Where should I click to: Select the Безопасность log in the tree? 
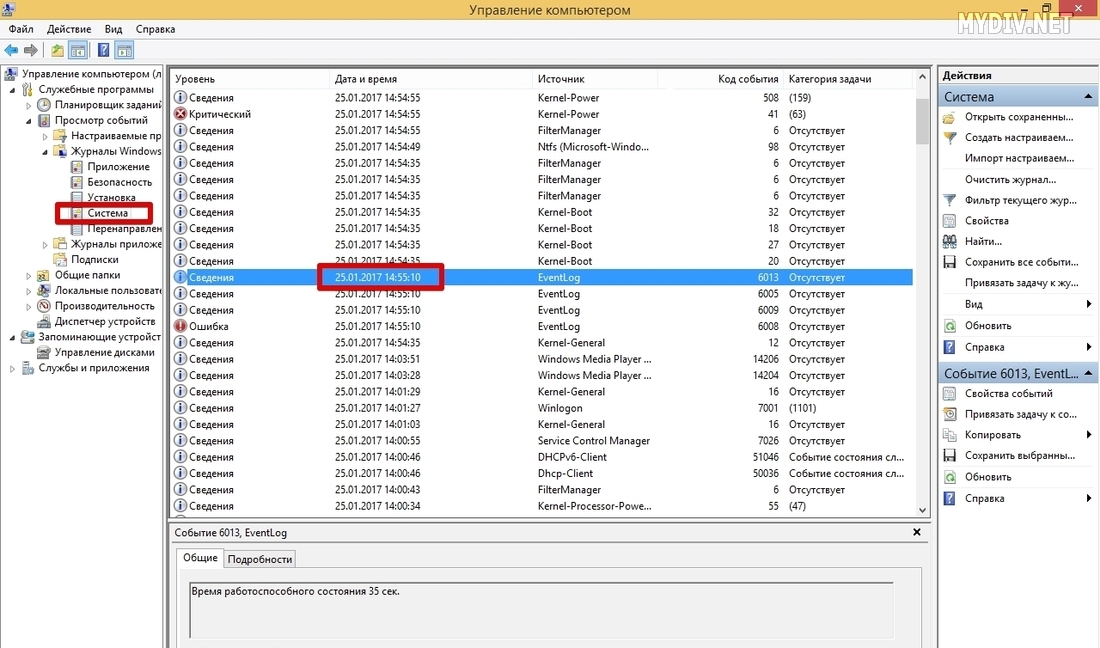point(119,182)
